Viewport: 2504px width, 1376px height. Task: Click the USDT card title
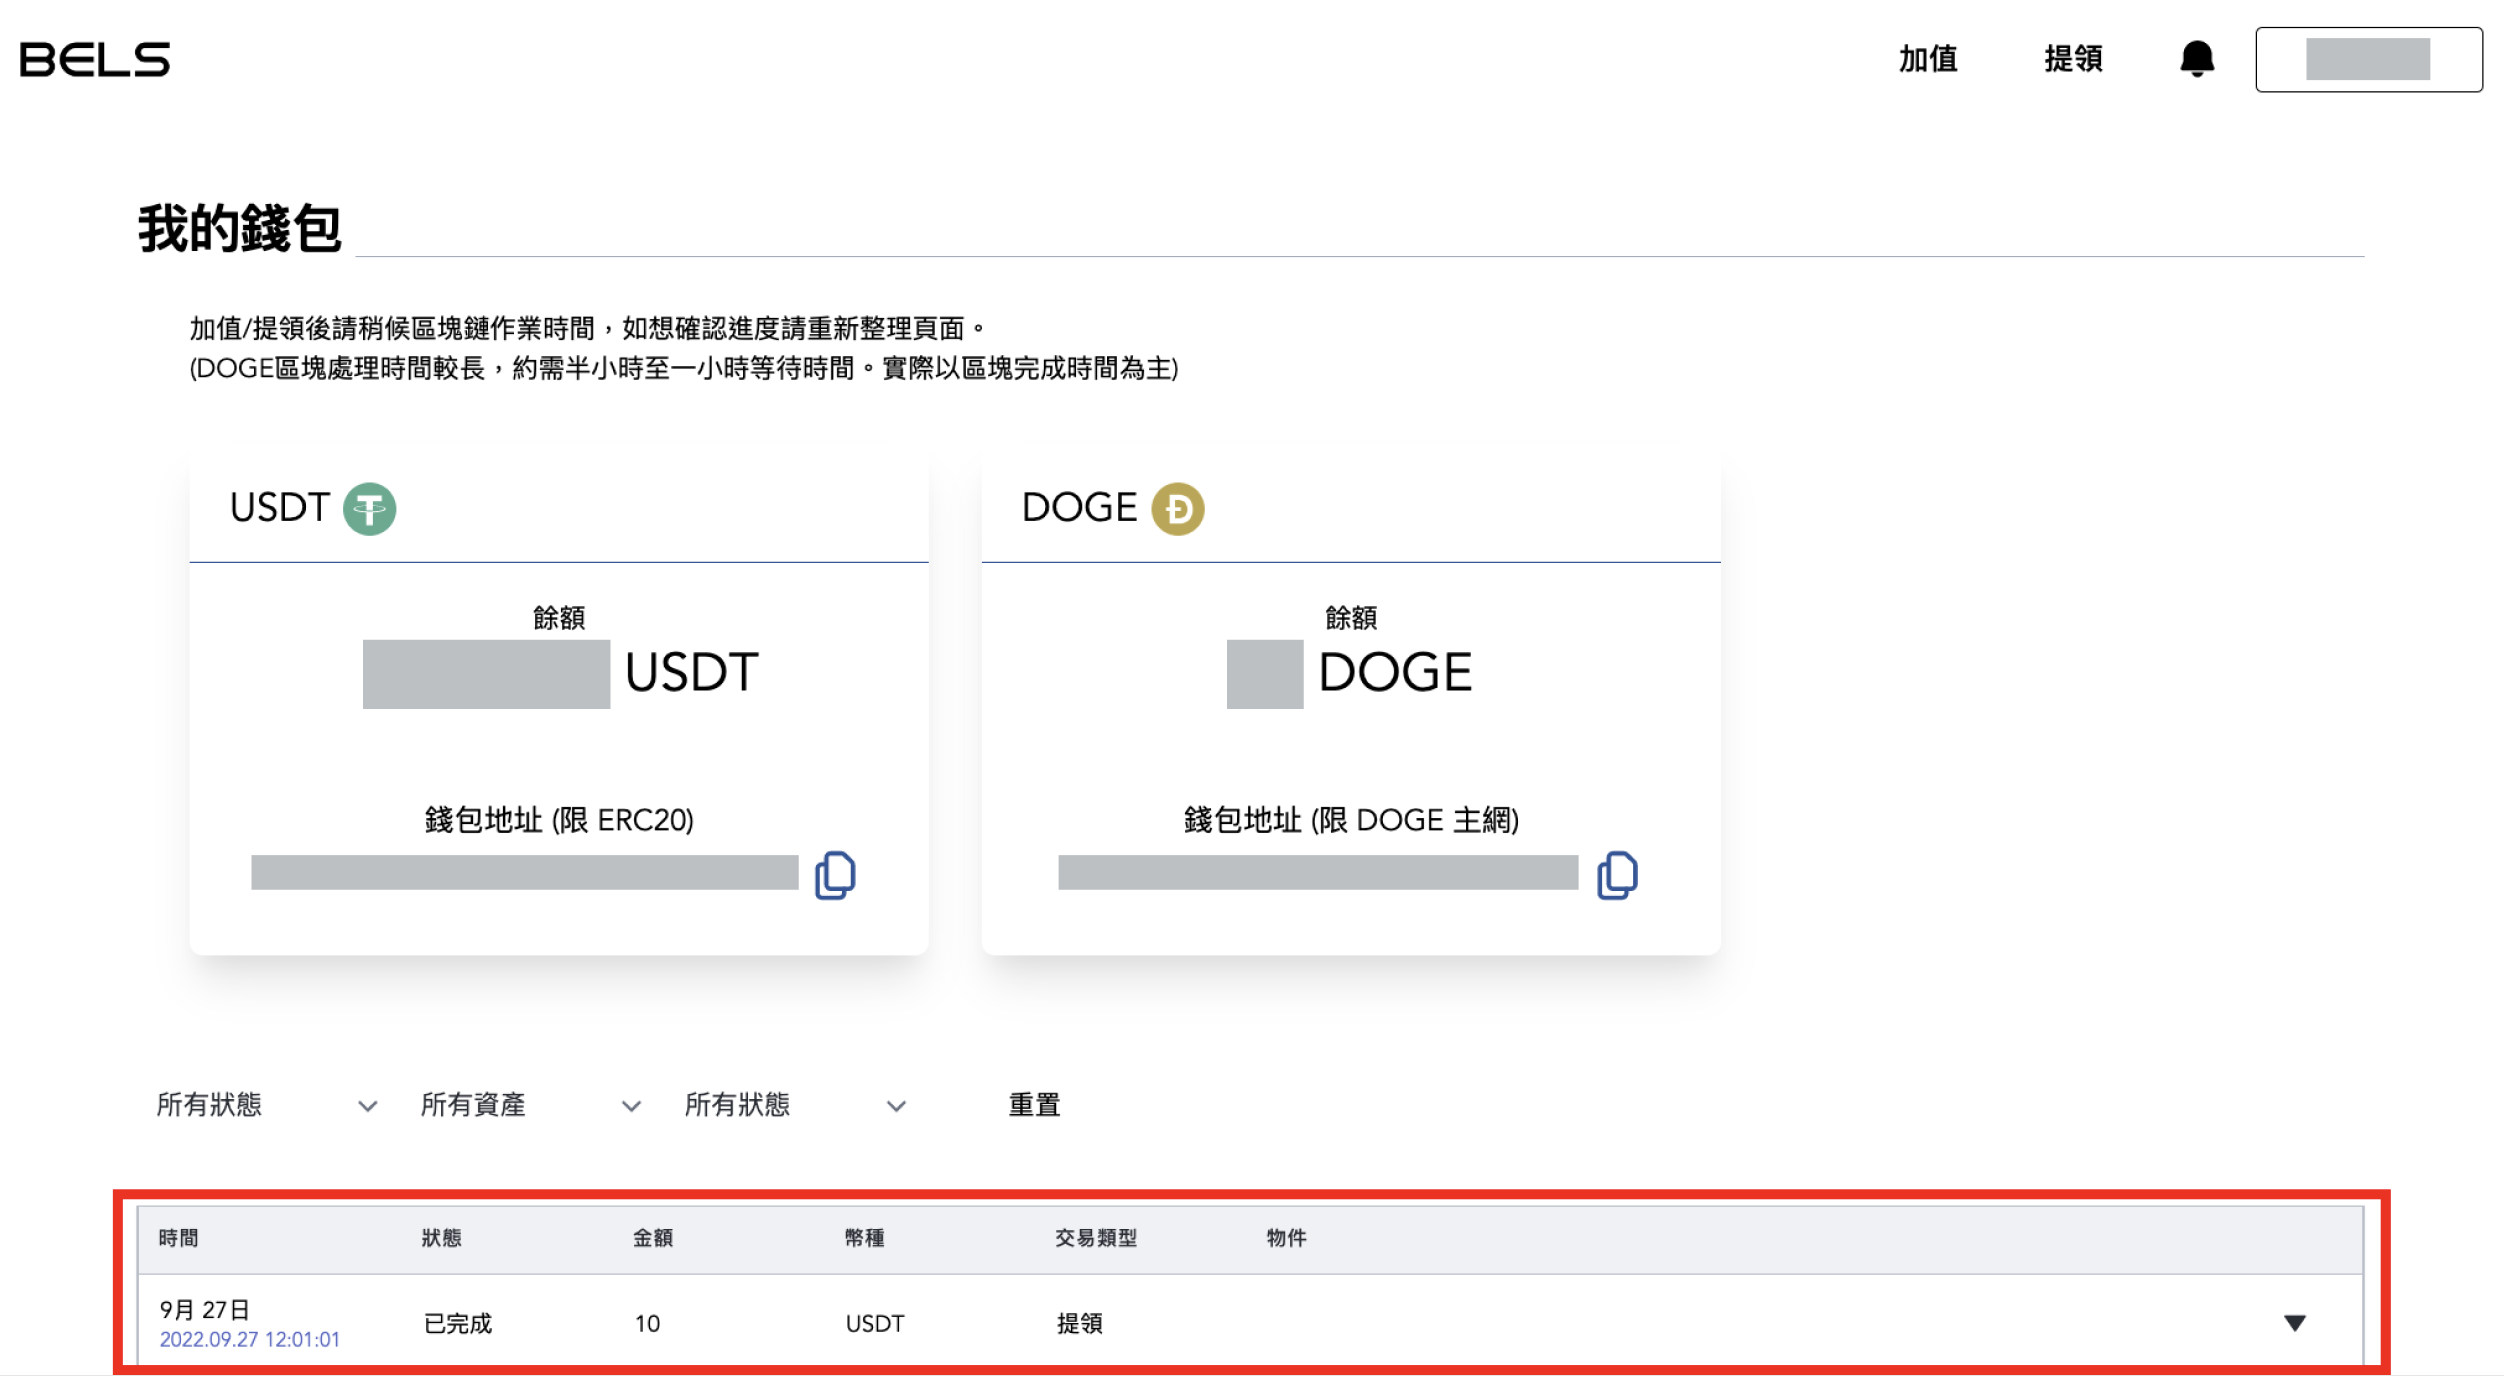coord(279,508)
